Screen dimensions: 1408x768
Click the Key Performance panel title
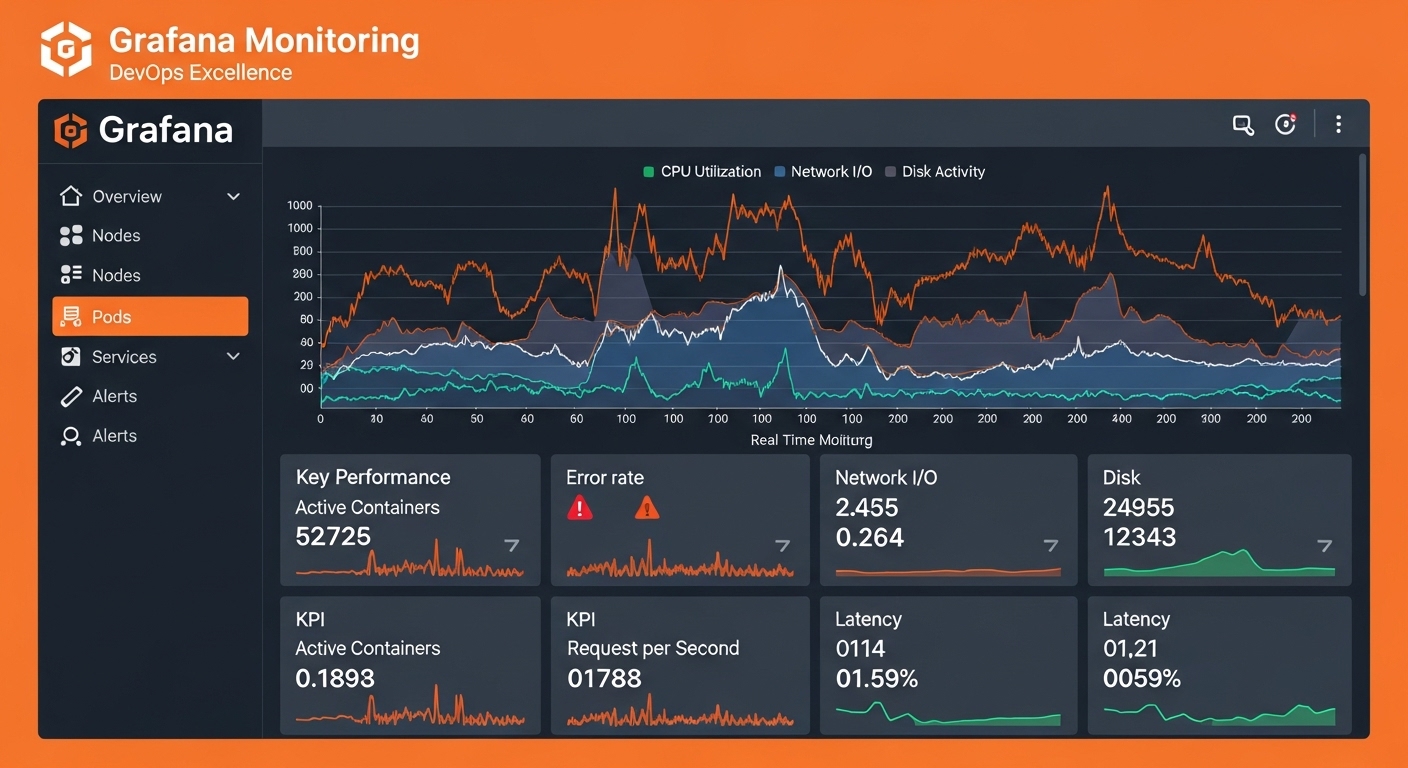pyautogui.click(x=373, y=477)
